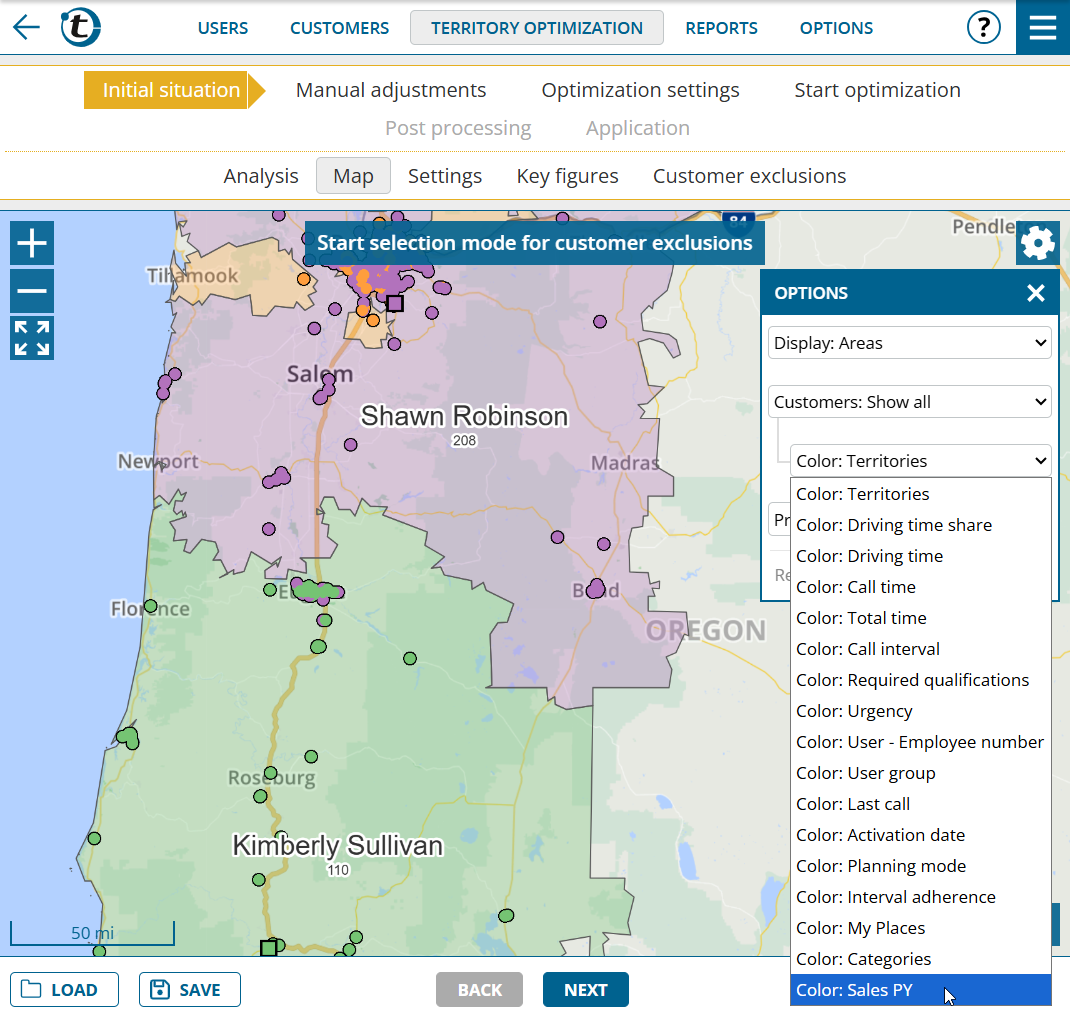Screen dimensions: 1070x1022
Task: Click the Shawn Robinson territory label
Action: pos(464,416)
